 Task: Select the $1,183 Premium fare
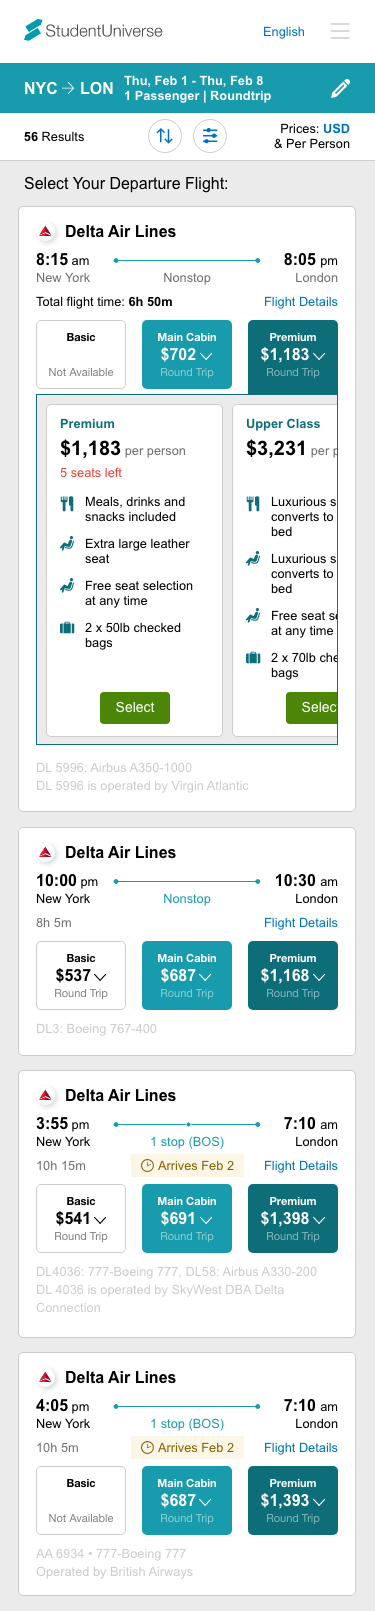(135, 707)
